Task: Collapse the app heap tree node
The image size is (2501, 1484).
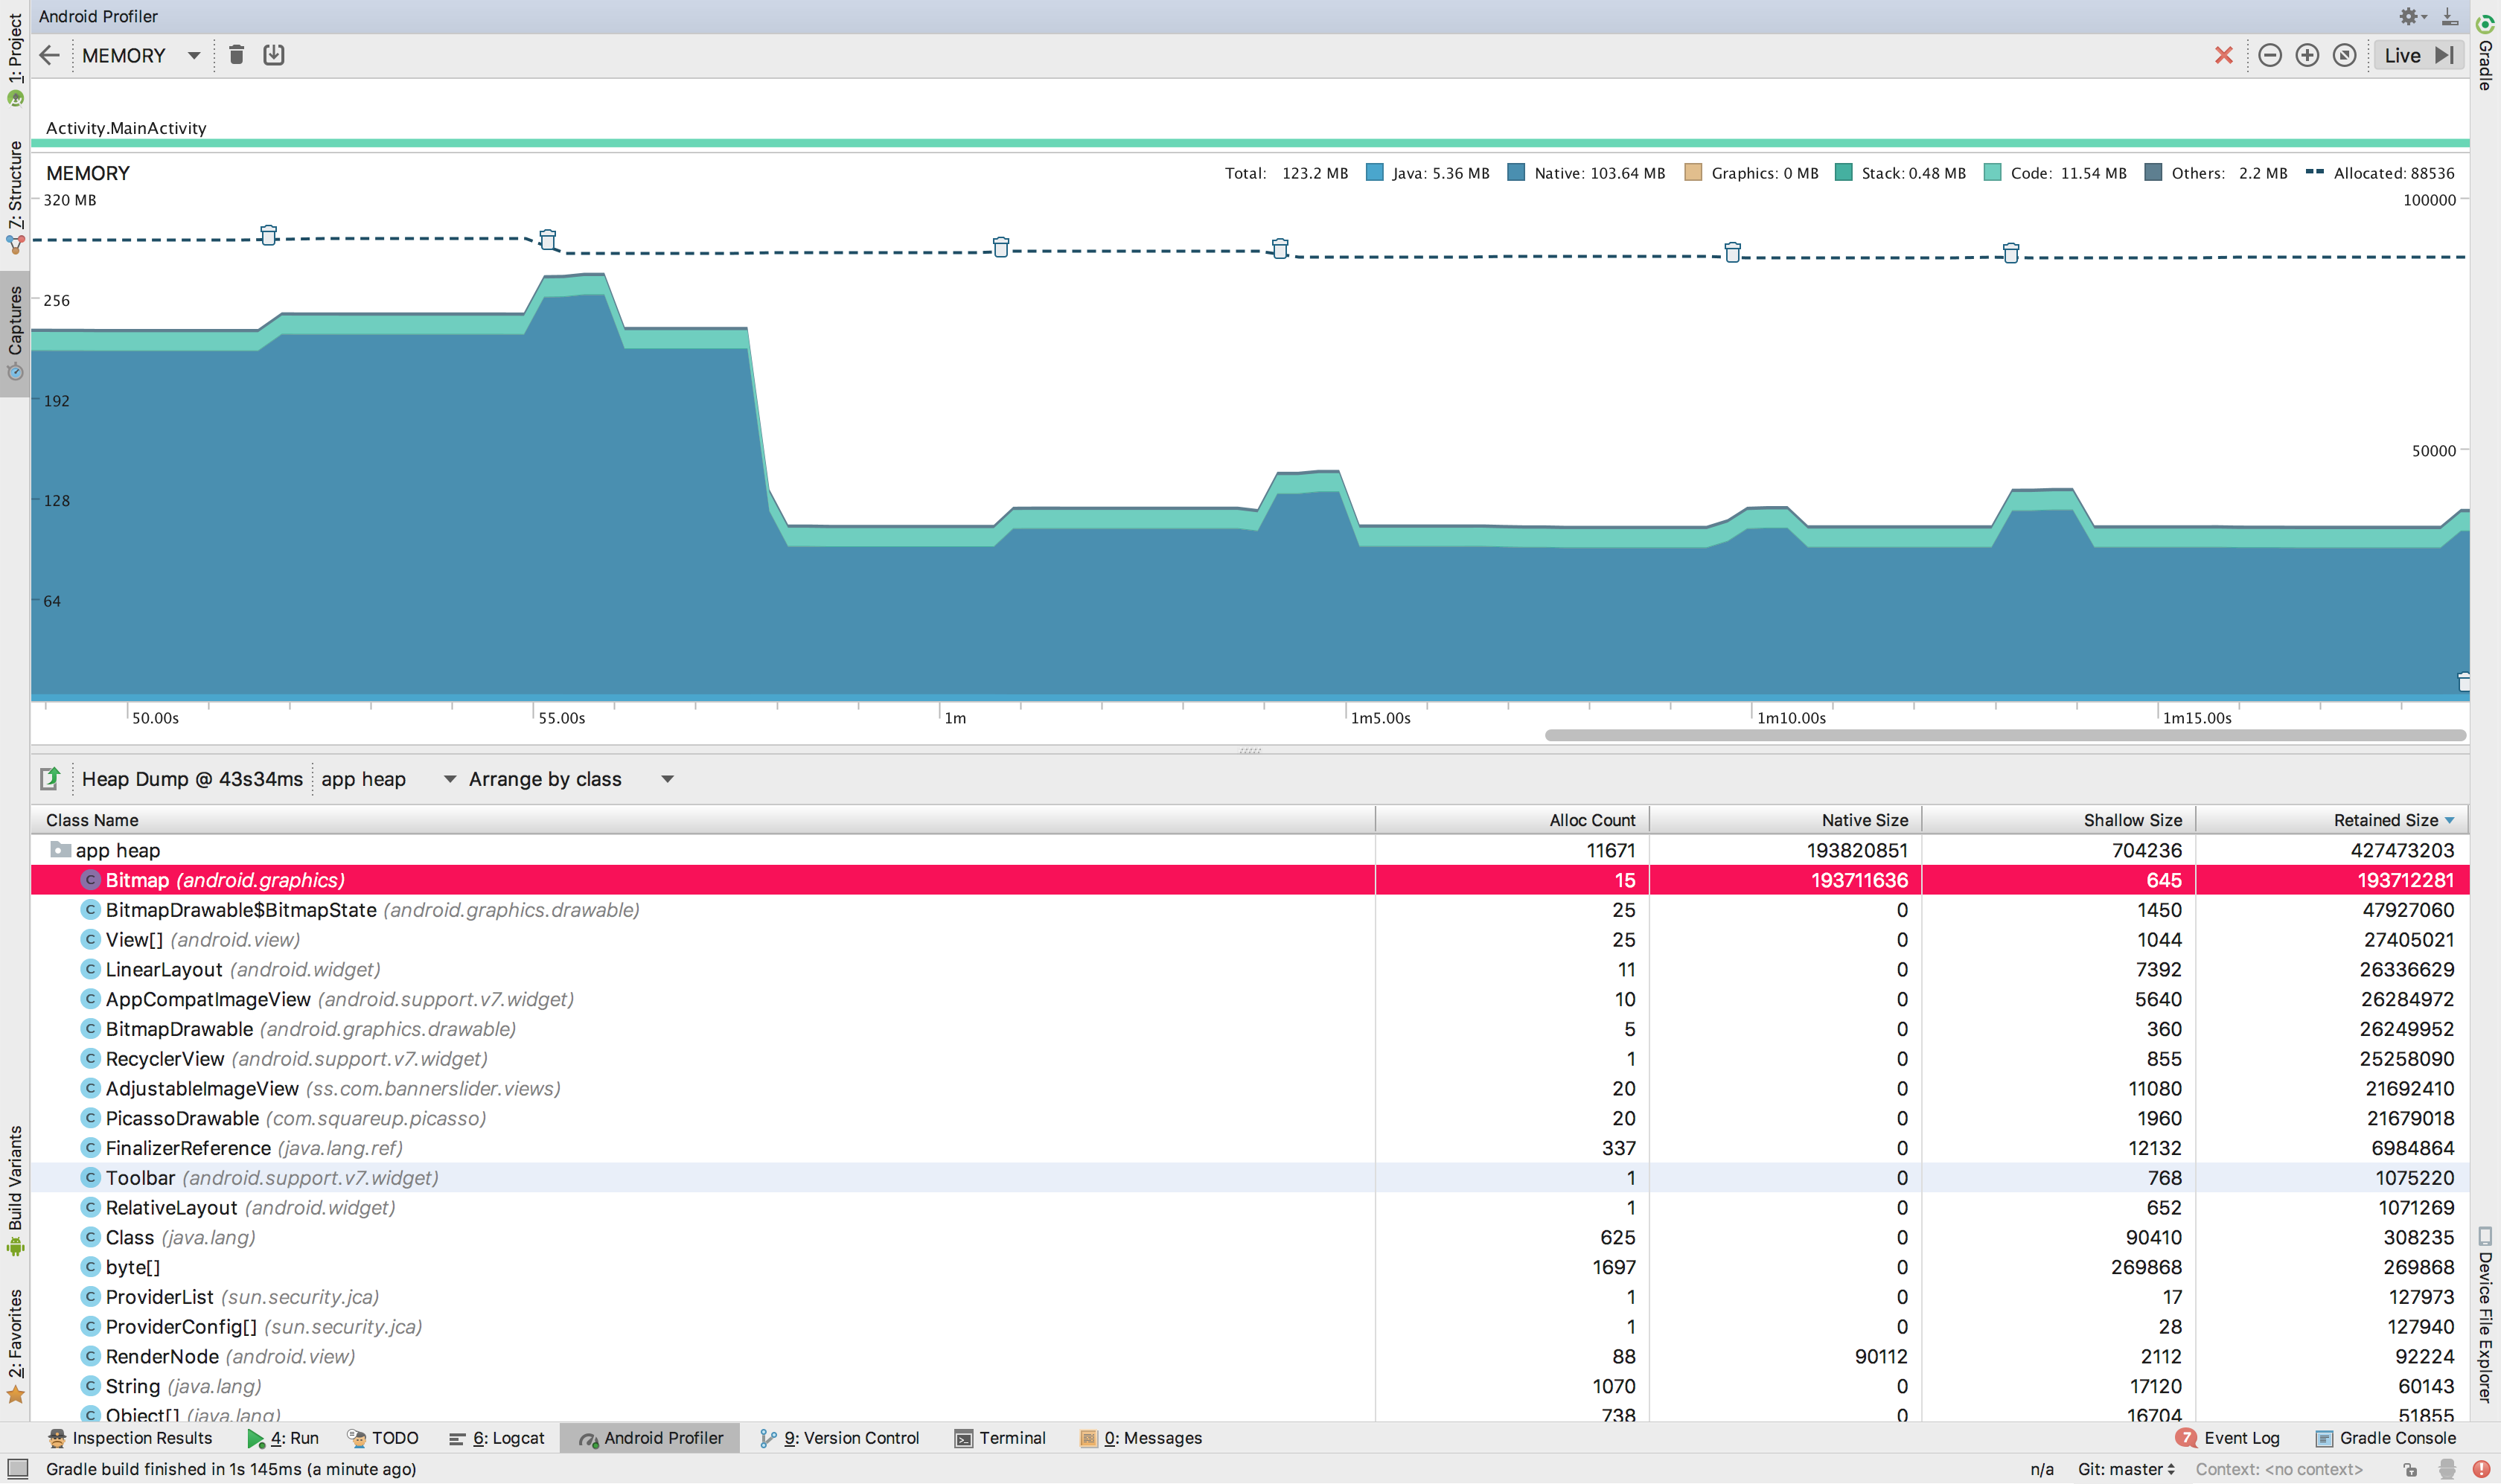Action: [x=60, y=850]
